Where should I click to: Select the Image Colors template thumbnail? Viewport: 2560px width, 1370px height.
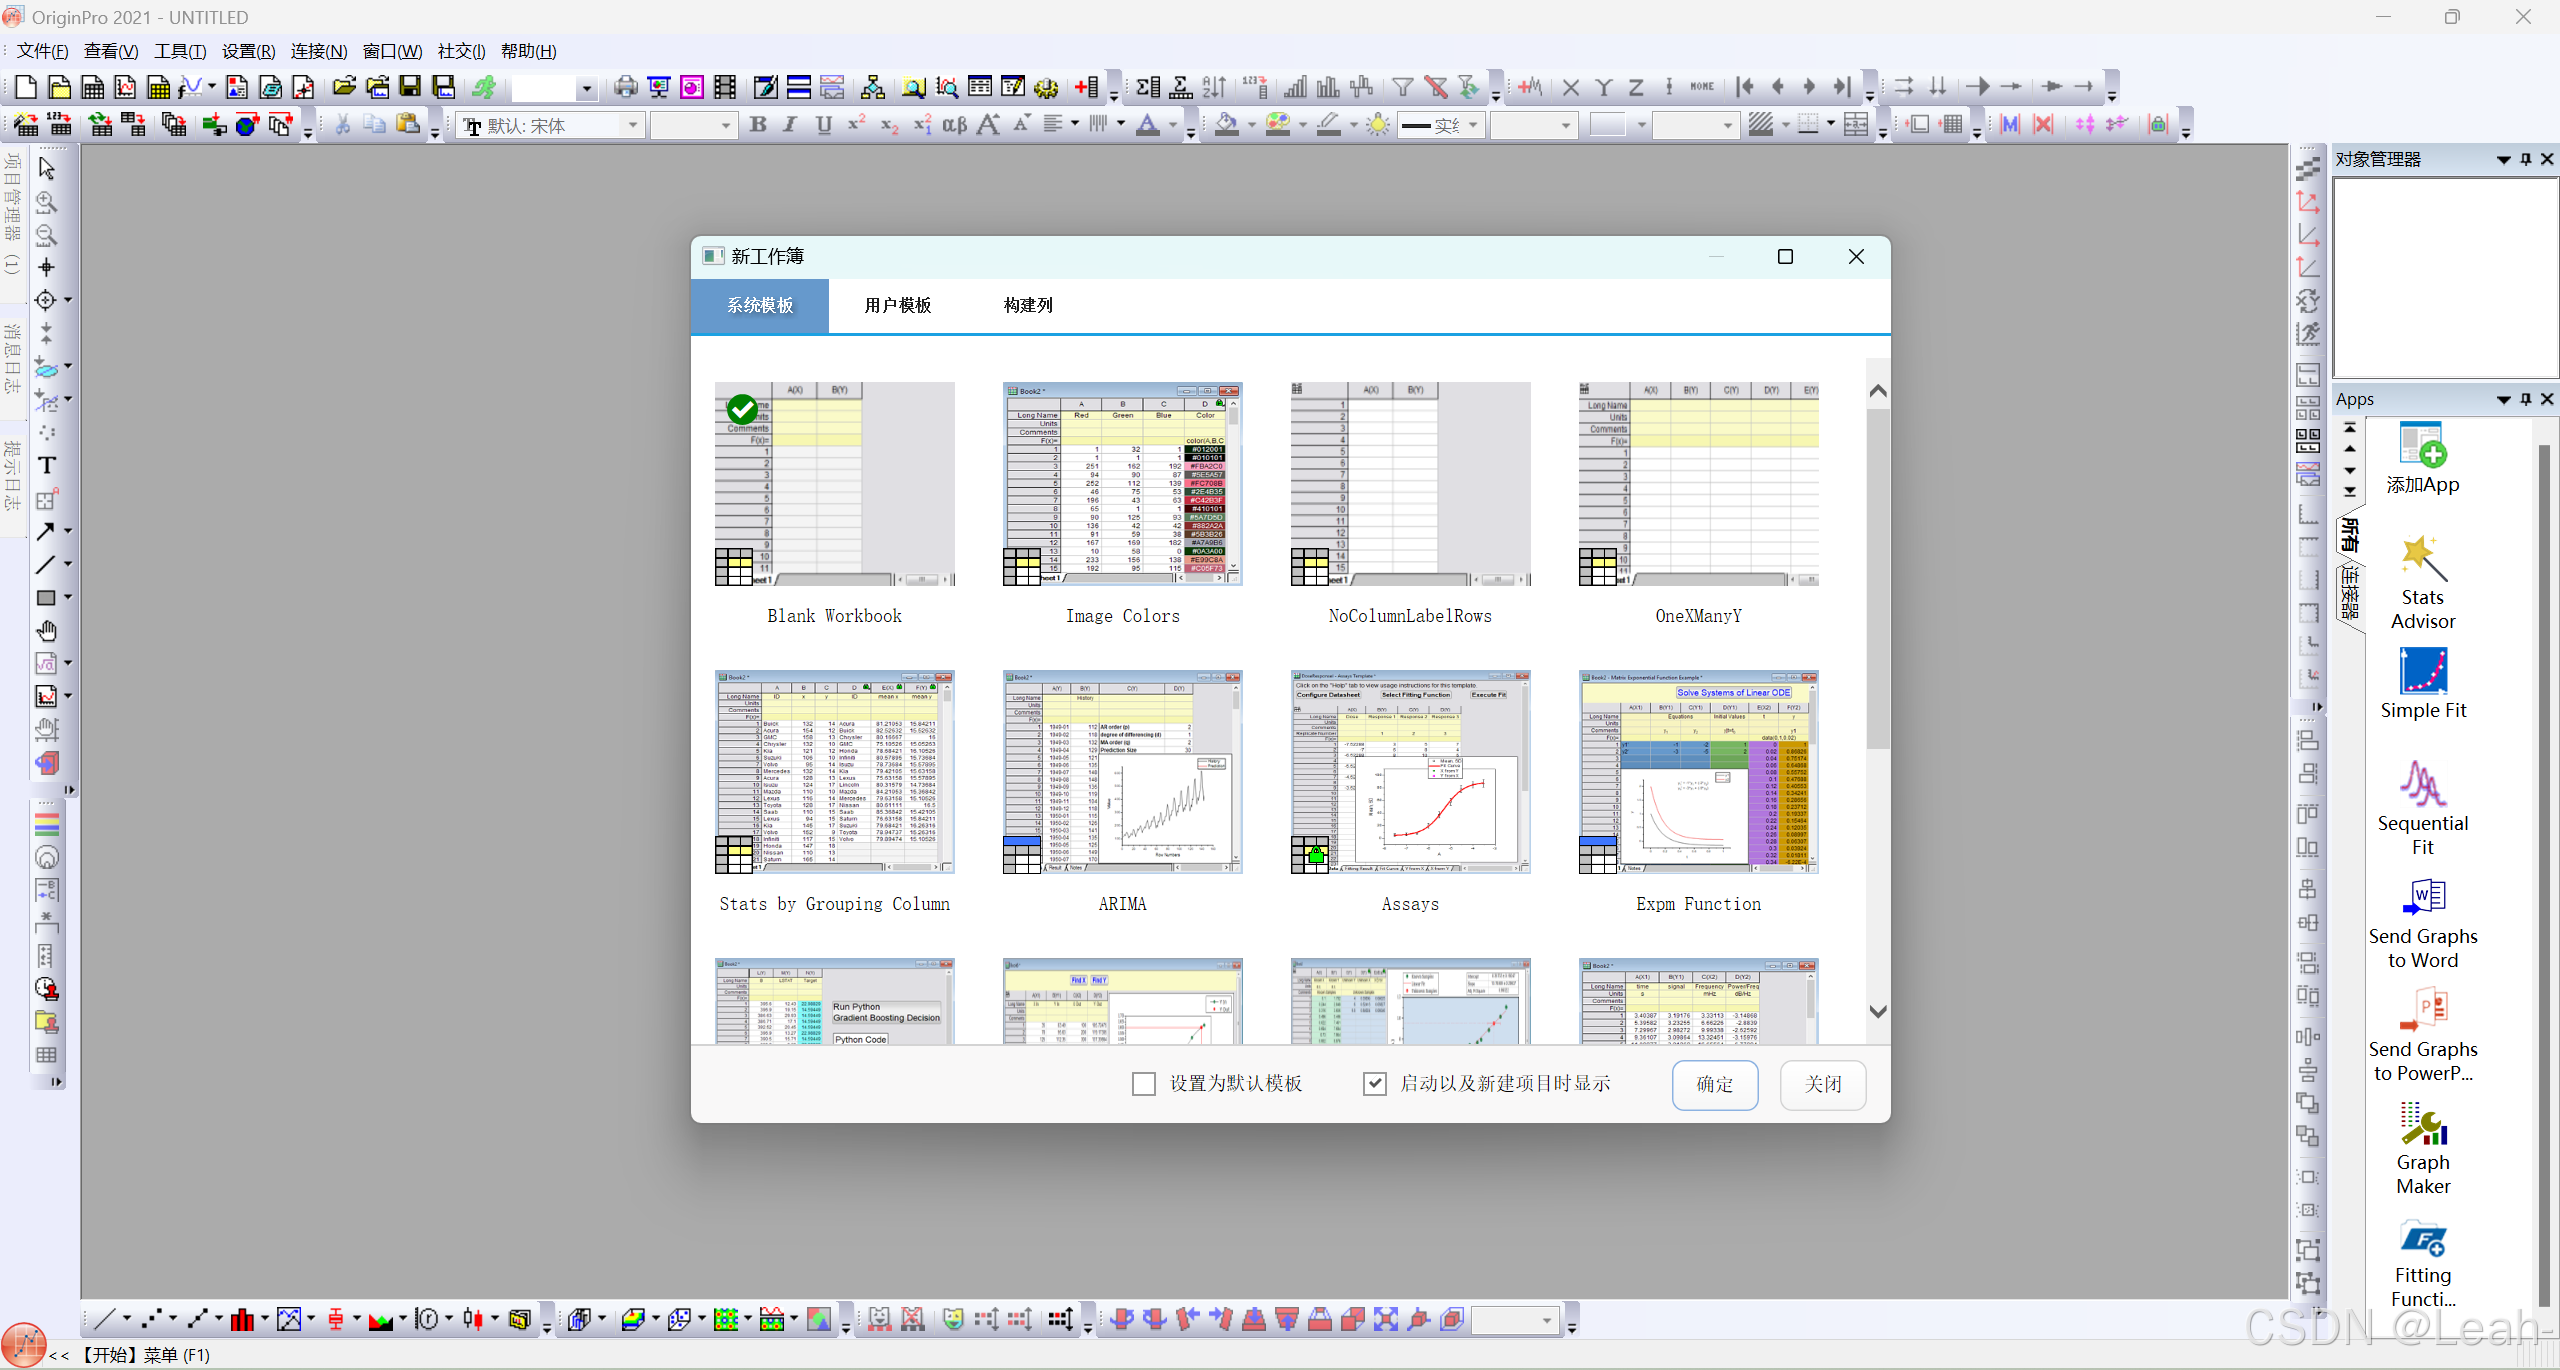pyautogui.click(x=1122, y=484)
